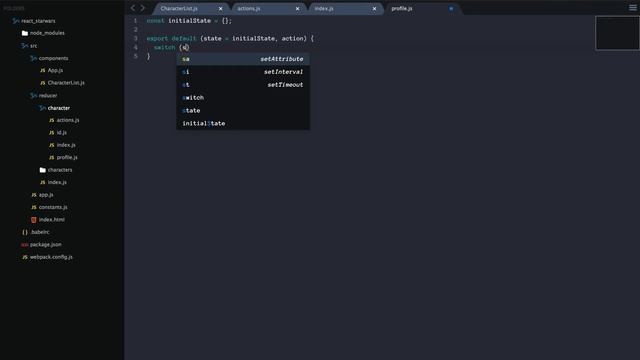Expand the characters folder

click(60, 170)
